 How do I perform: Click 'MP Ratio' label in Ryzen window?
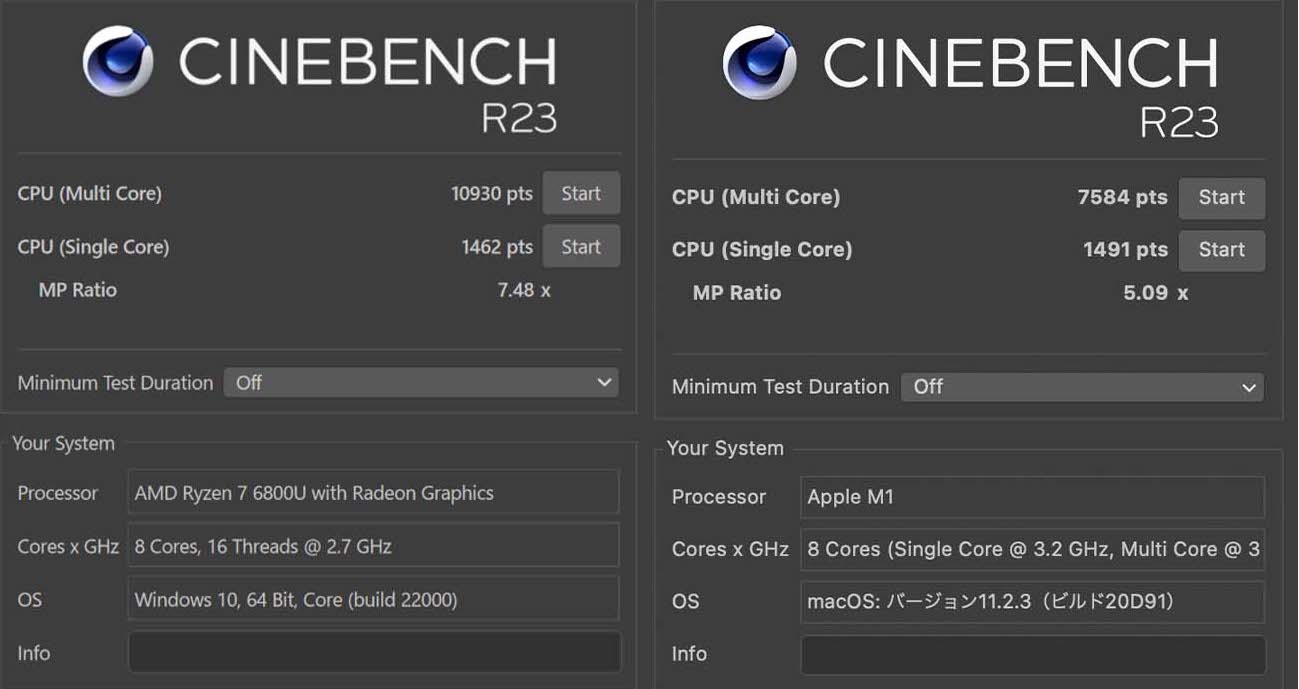78,290
